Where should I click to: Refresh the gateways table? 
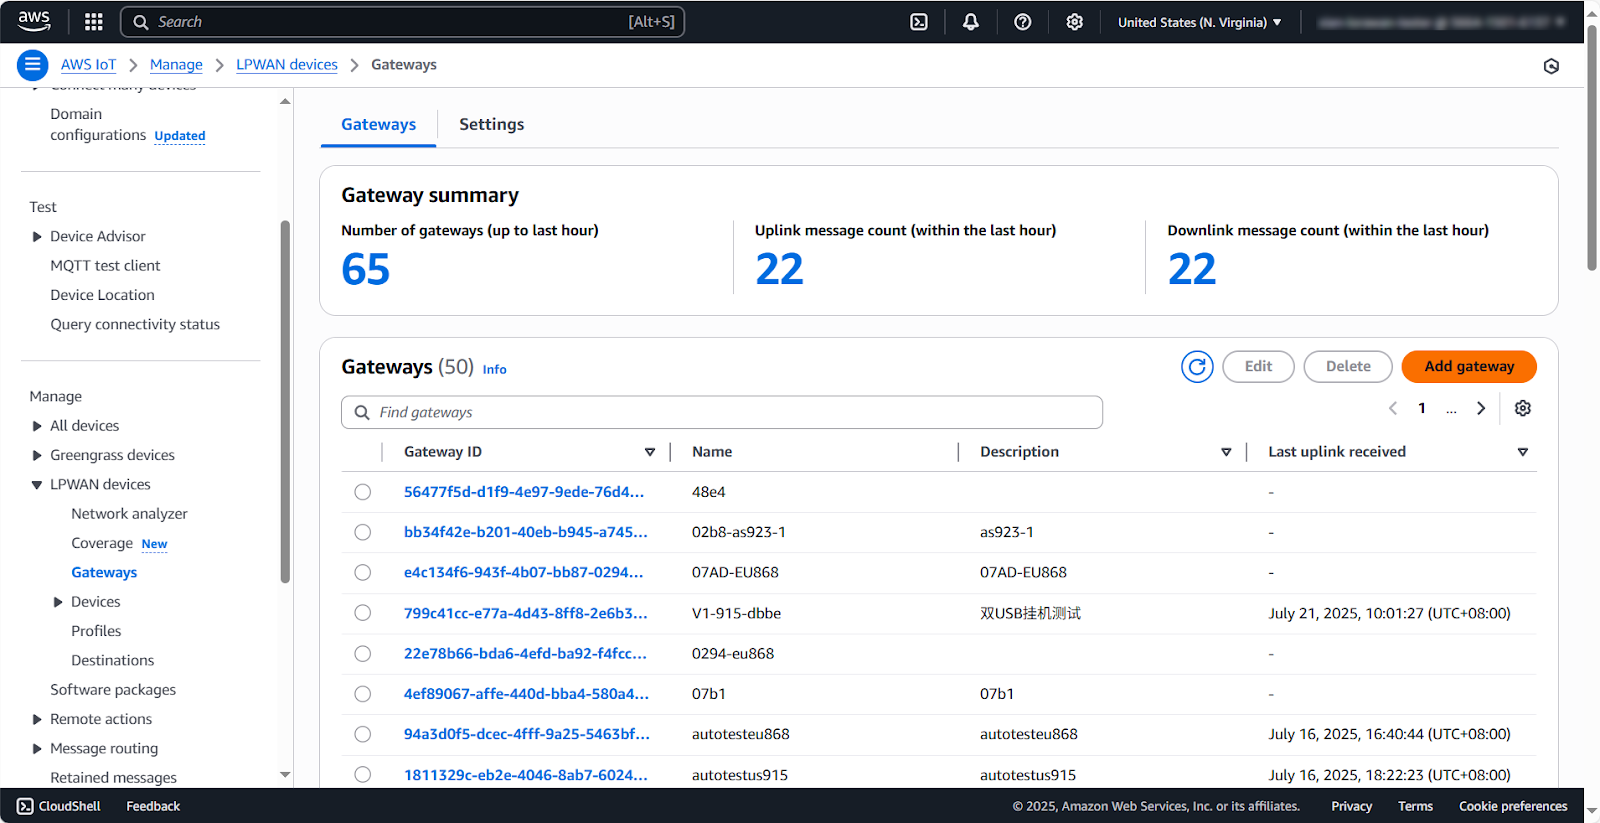click(1197, 367)
